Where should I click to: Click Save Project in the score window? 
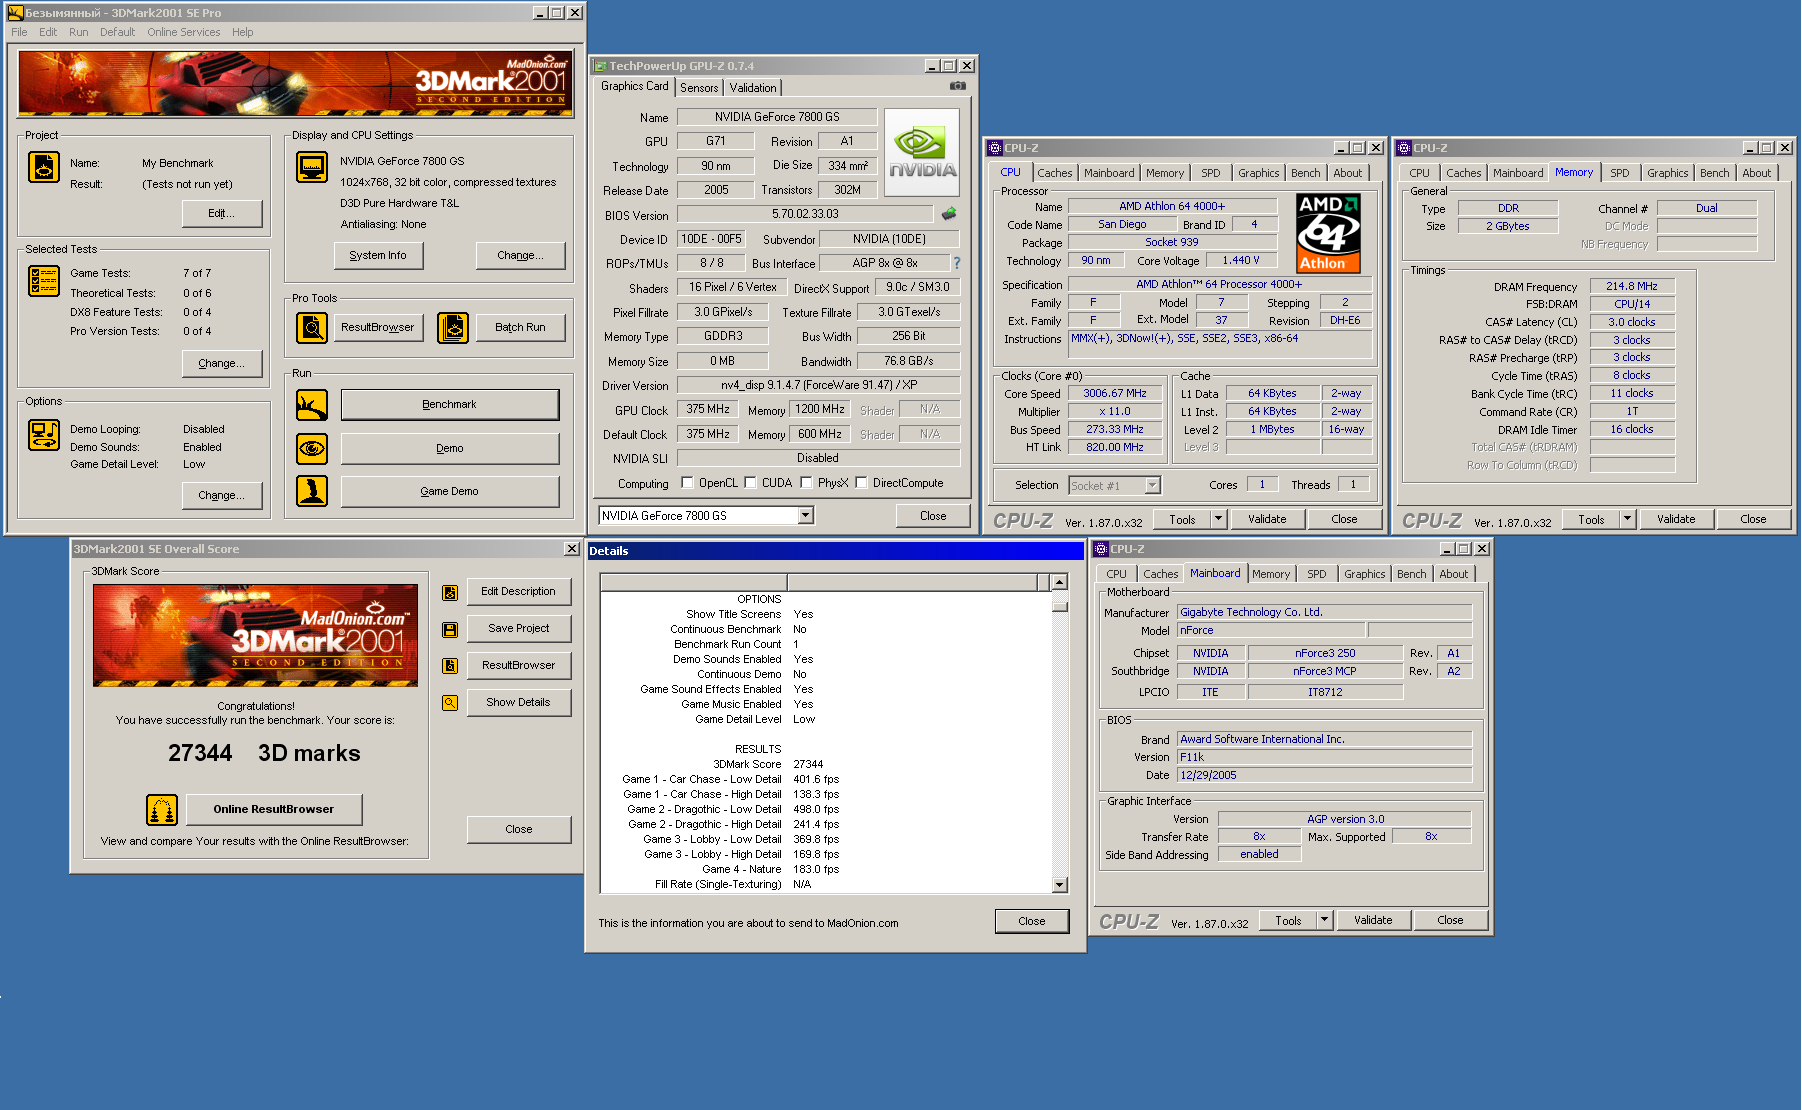click(x=518, y=629)
